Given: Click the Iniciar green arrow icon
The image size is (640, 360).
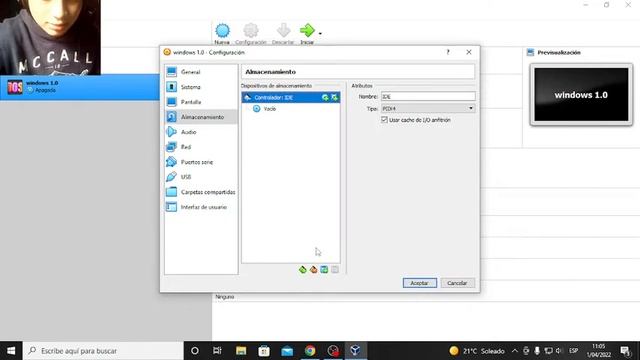Looking at the screenshot, I should tap(307, 30).
